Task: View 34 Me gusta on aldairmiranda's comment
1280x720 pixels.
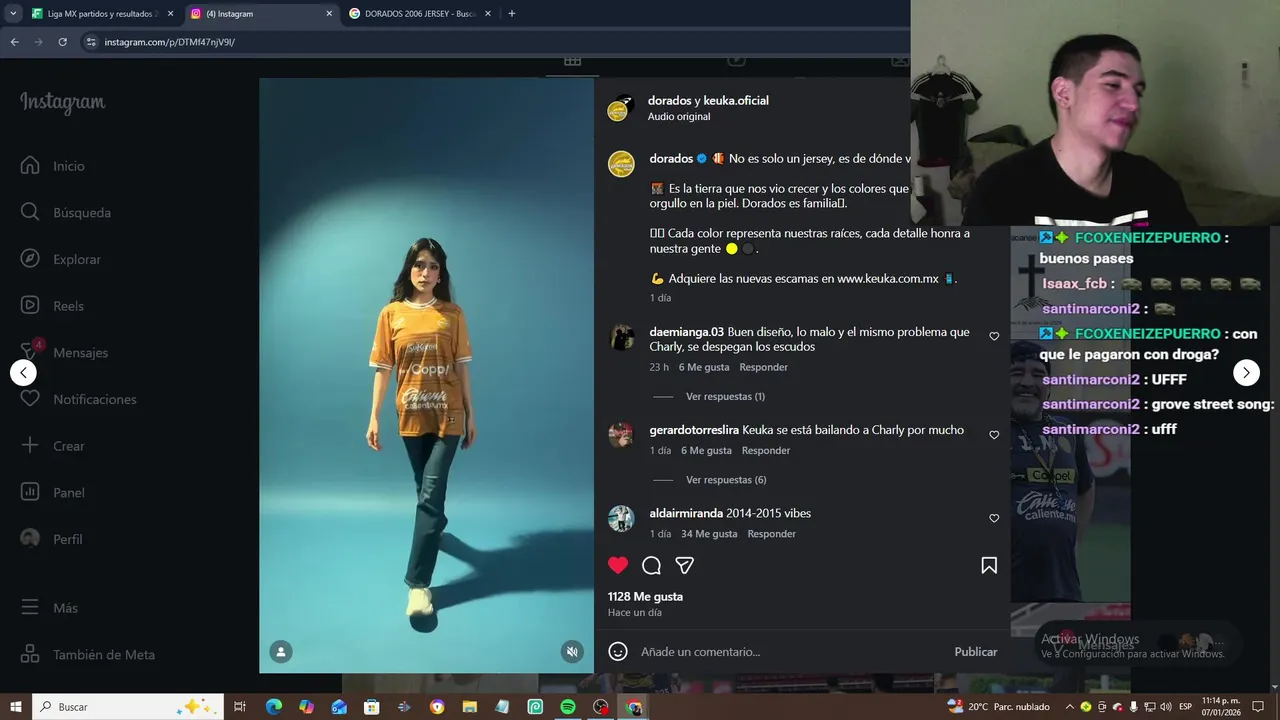Action: click(709, 534)
